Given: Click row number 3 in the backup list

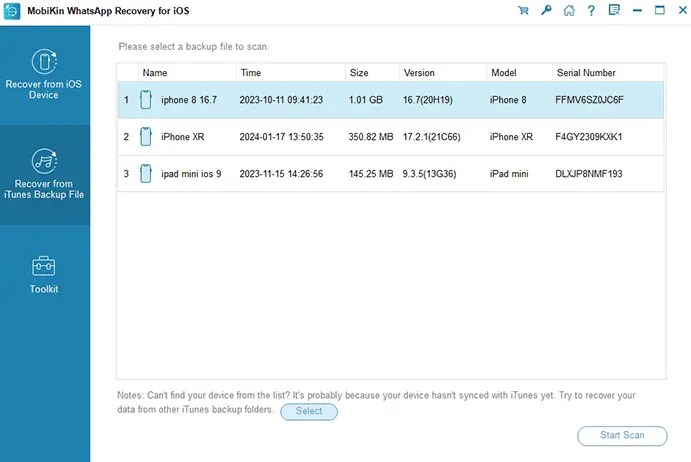Looking at the screenshot, I should (x=126, y=174).
